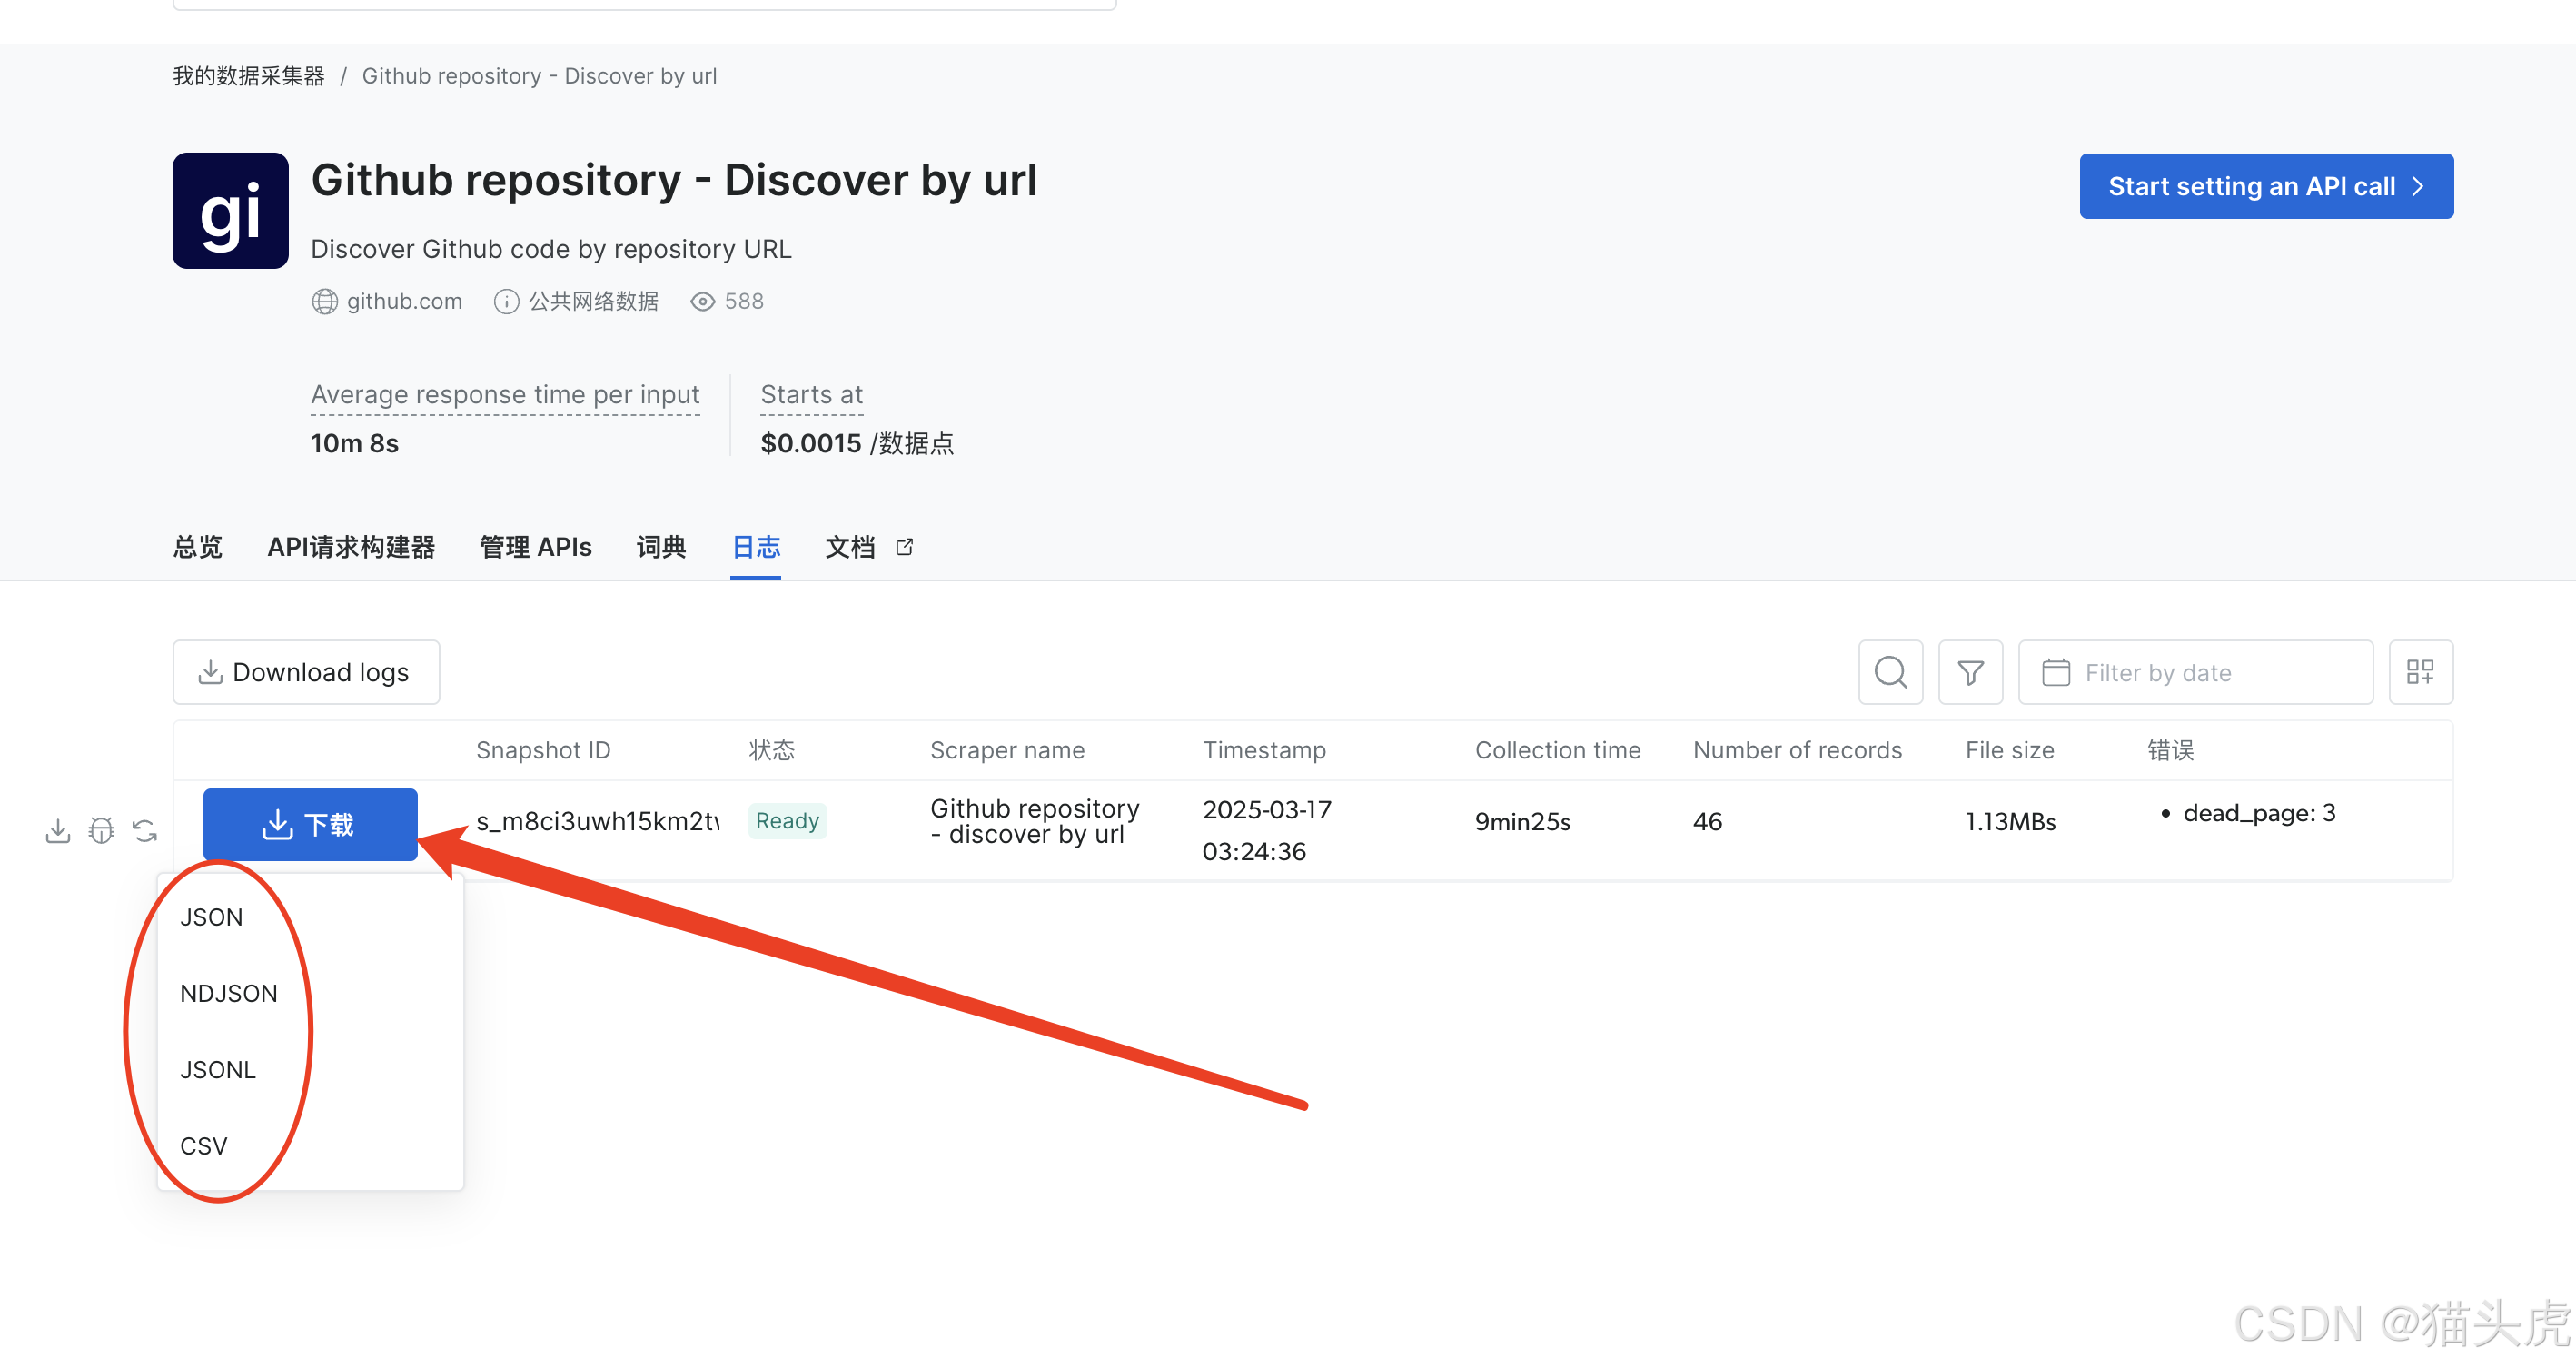Click the eye views icon beside 588
Image resolution: width=2576 pixels, height=1368 pixels.
click(703, 301)
